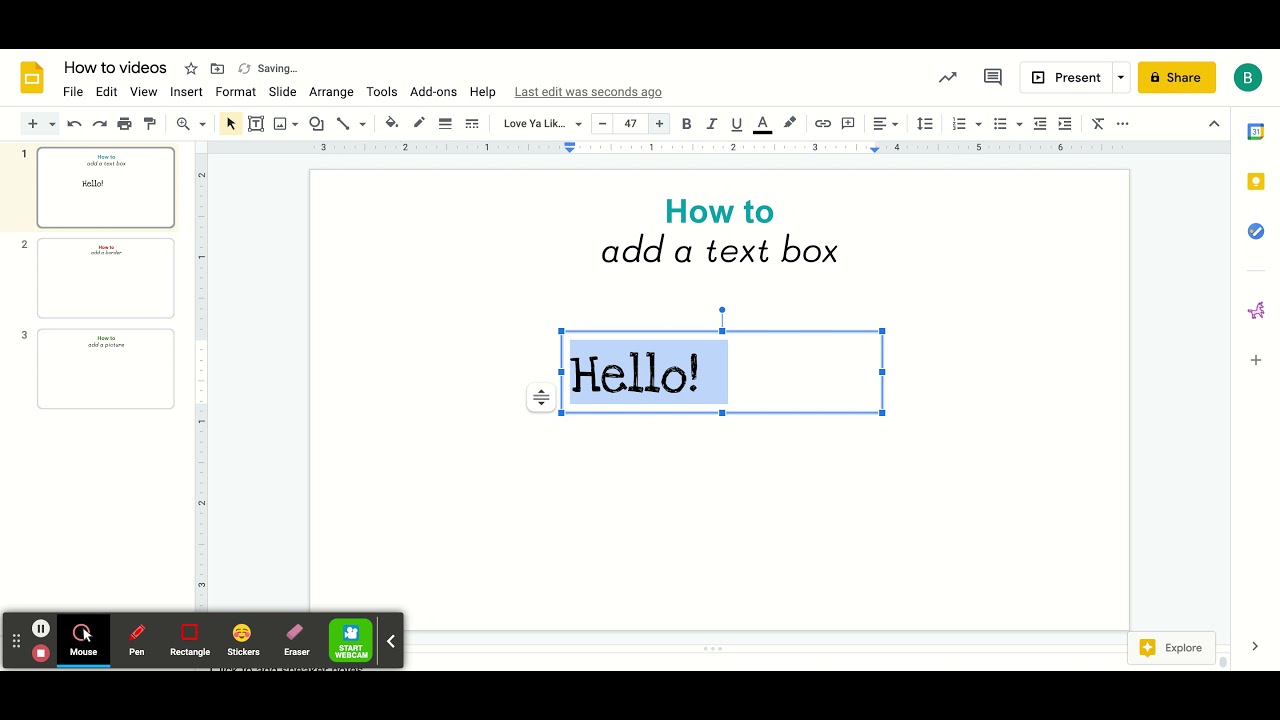Activate the Paint format roller tool
Screen dimensions: 1280x720
pyautogui.click(x=150, y=124)
